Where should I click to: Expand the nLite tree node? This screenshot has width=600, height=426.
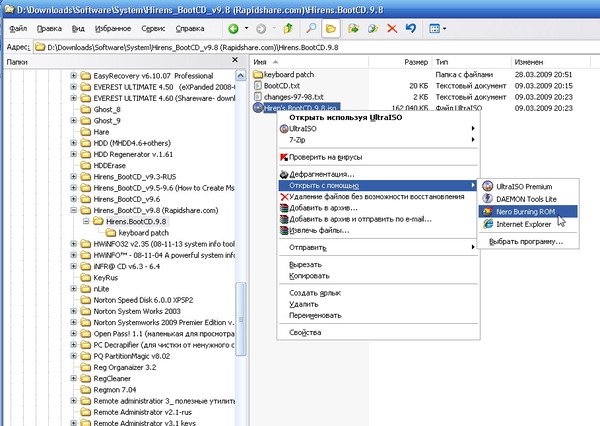[73, 288]
